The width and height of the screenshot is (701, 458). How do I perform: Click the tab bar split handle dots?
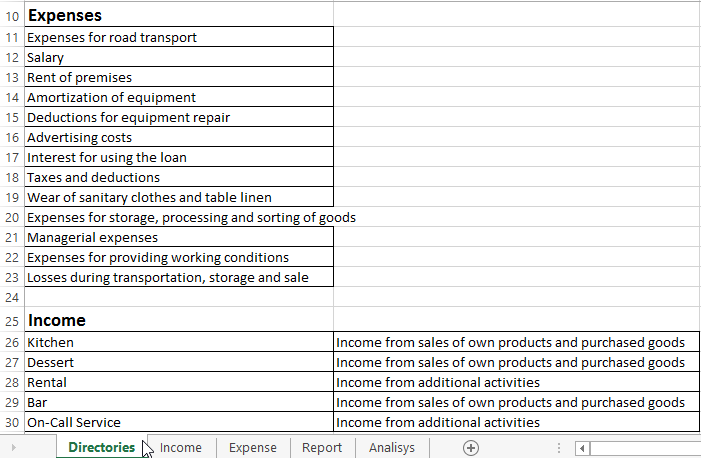pos(559,448)
